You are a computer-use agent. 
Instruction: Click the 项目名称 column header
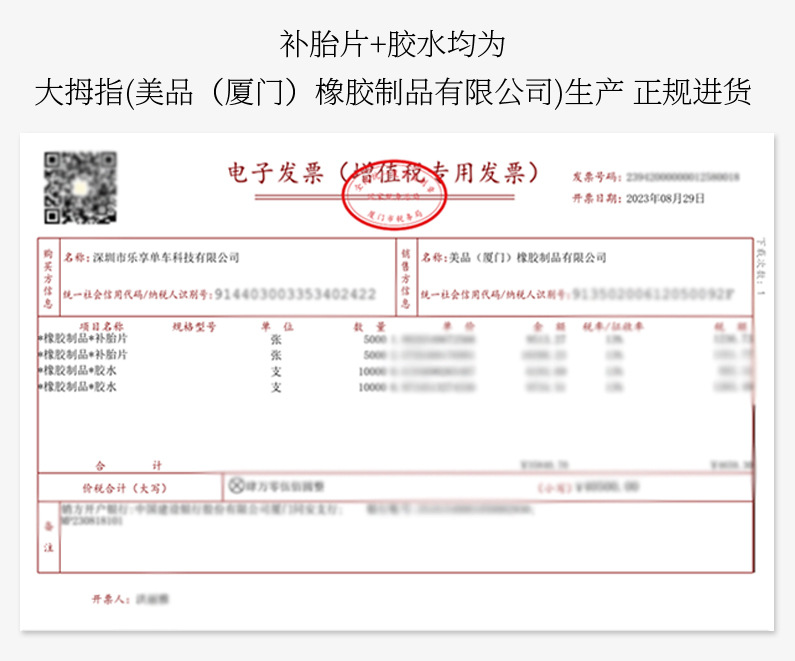[x=101, y=326]
